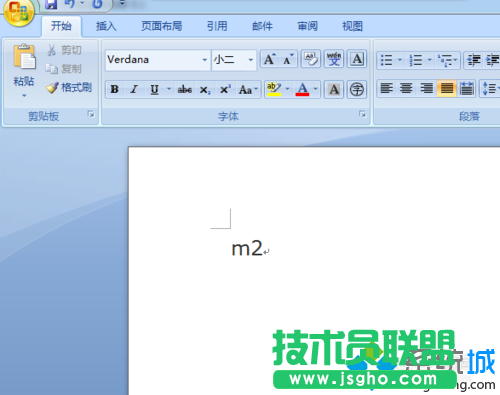The height and width of the screenshot is (395, 500).
Task: Expand numbering style arrow
Action: pos(430,60)
